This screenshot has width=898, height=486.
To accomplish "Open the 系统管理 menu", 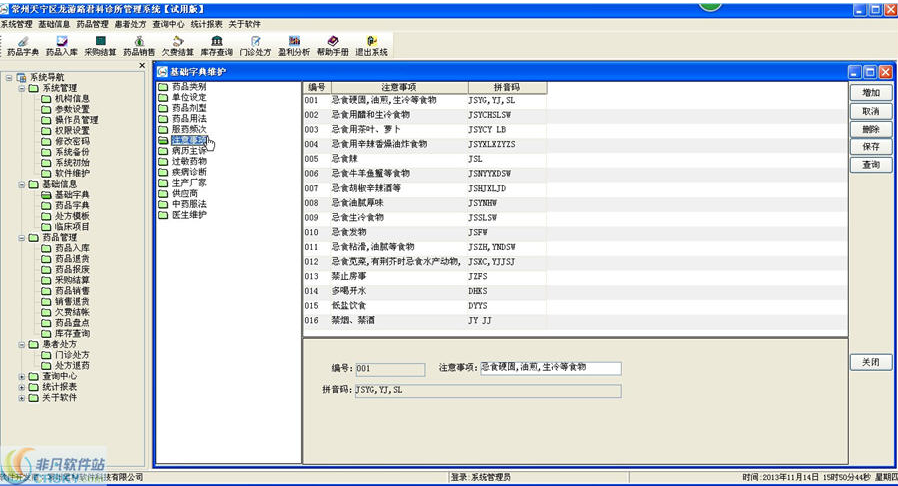I will click(x=17, y=24).
